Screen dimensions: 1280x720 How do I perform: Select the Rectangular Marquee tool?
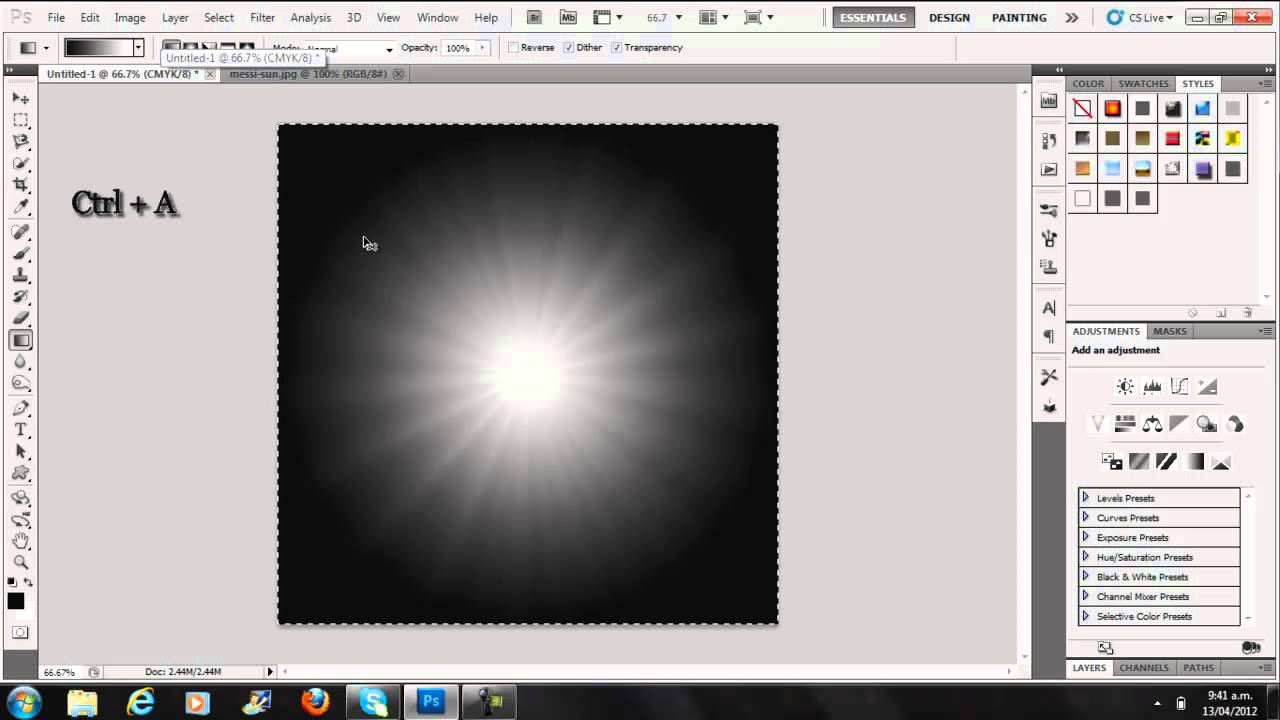[20, 120]
